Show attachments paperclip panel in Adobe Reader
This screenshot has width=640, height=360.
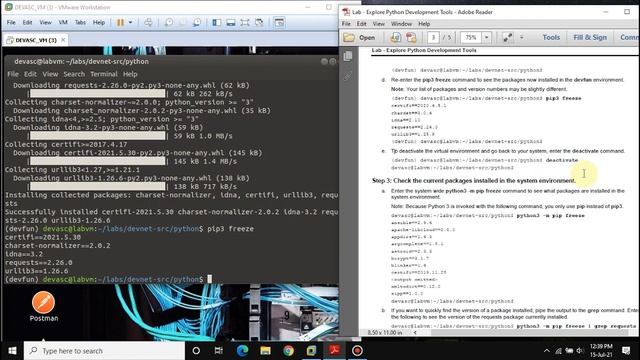click(348, 76)
